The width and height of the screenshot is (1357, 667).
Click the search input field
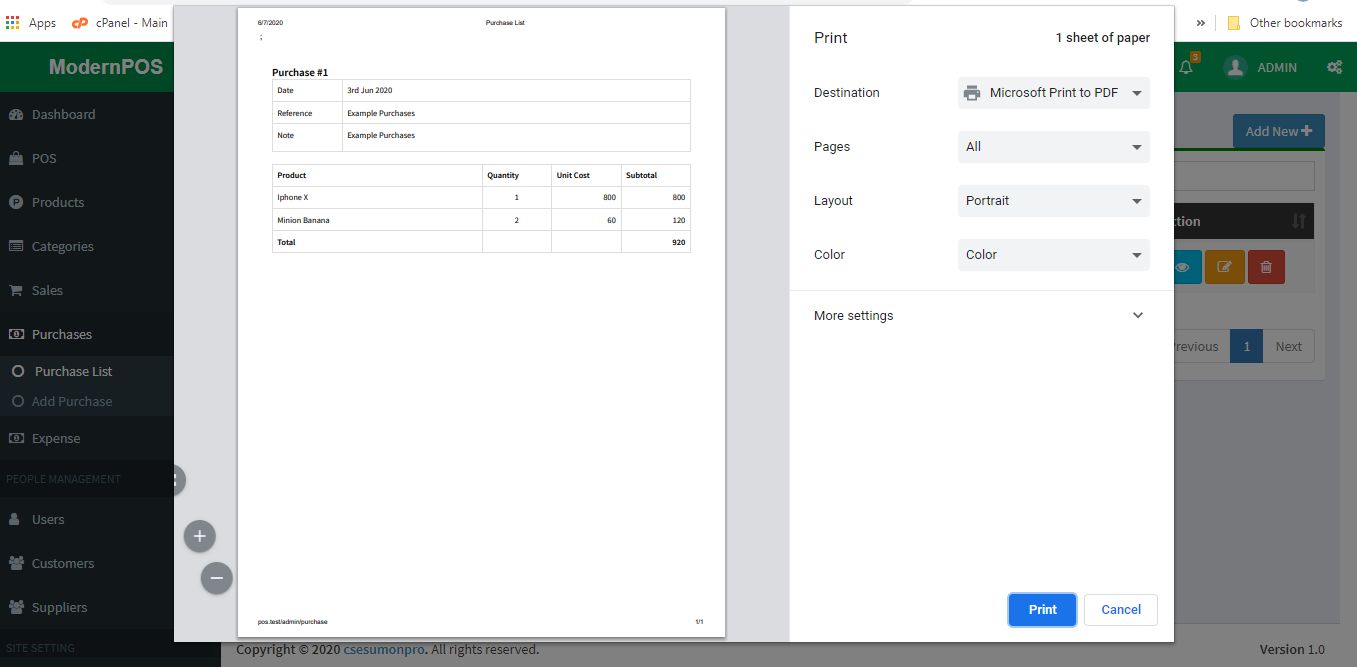[1244, 176]
